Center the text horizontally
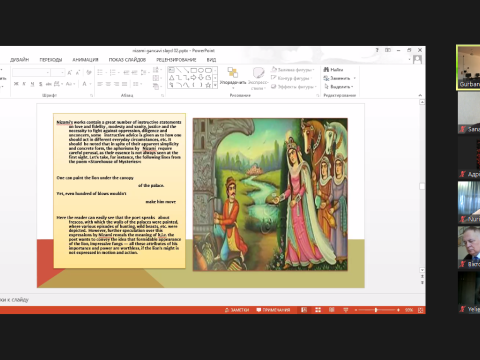Screen dimensions: 480x360 coord(108,84)
